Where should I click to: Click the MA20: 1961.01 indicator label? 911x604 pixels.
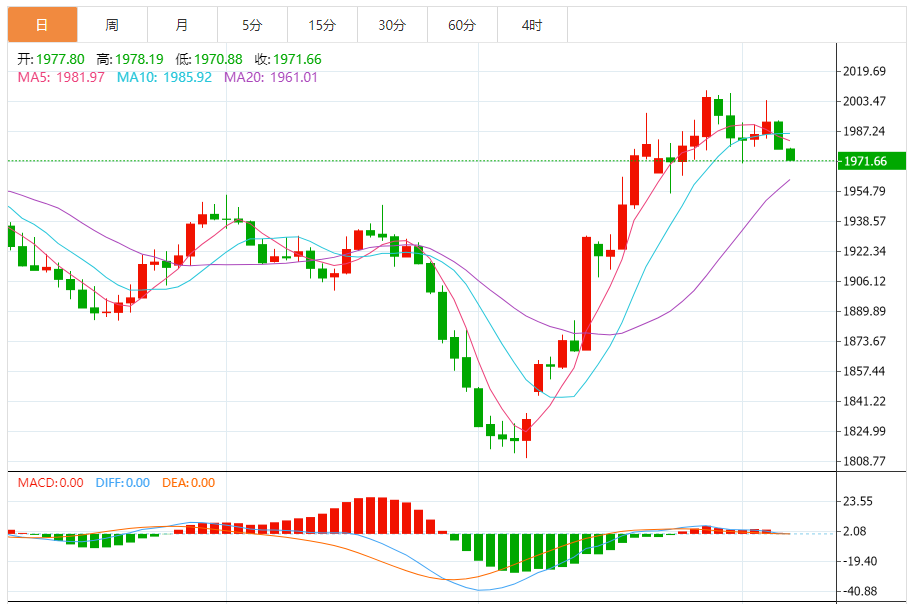[271, 77]
